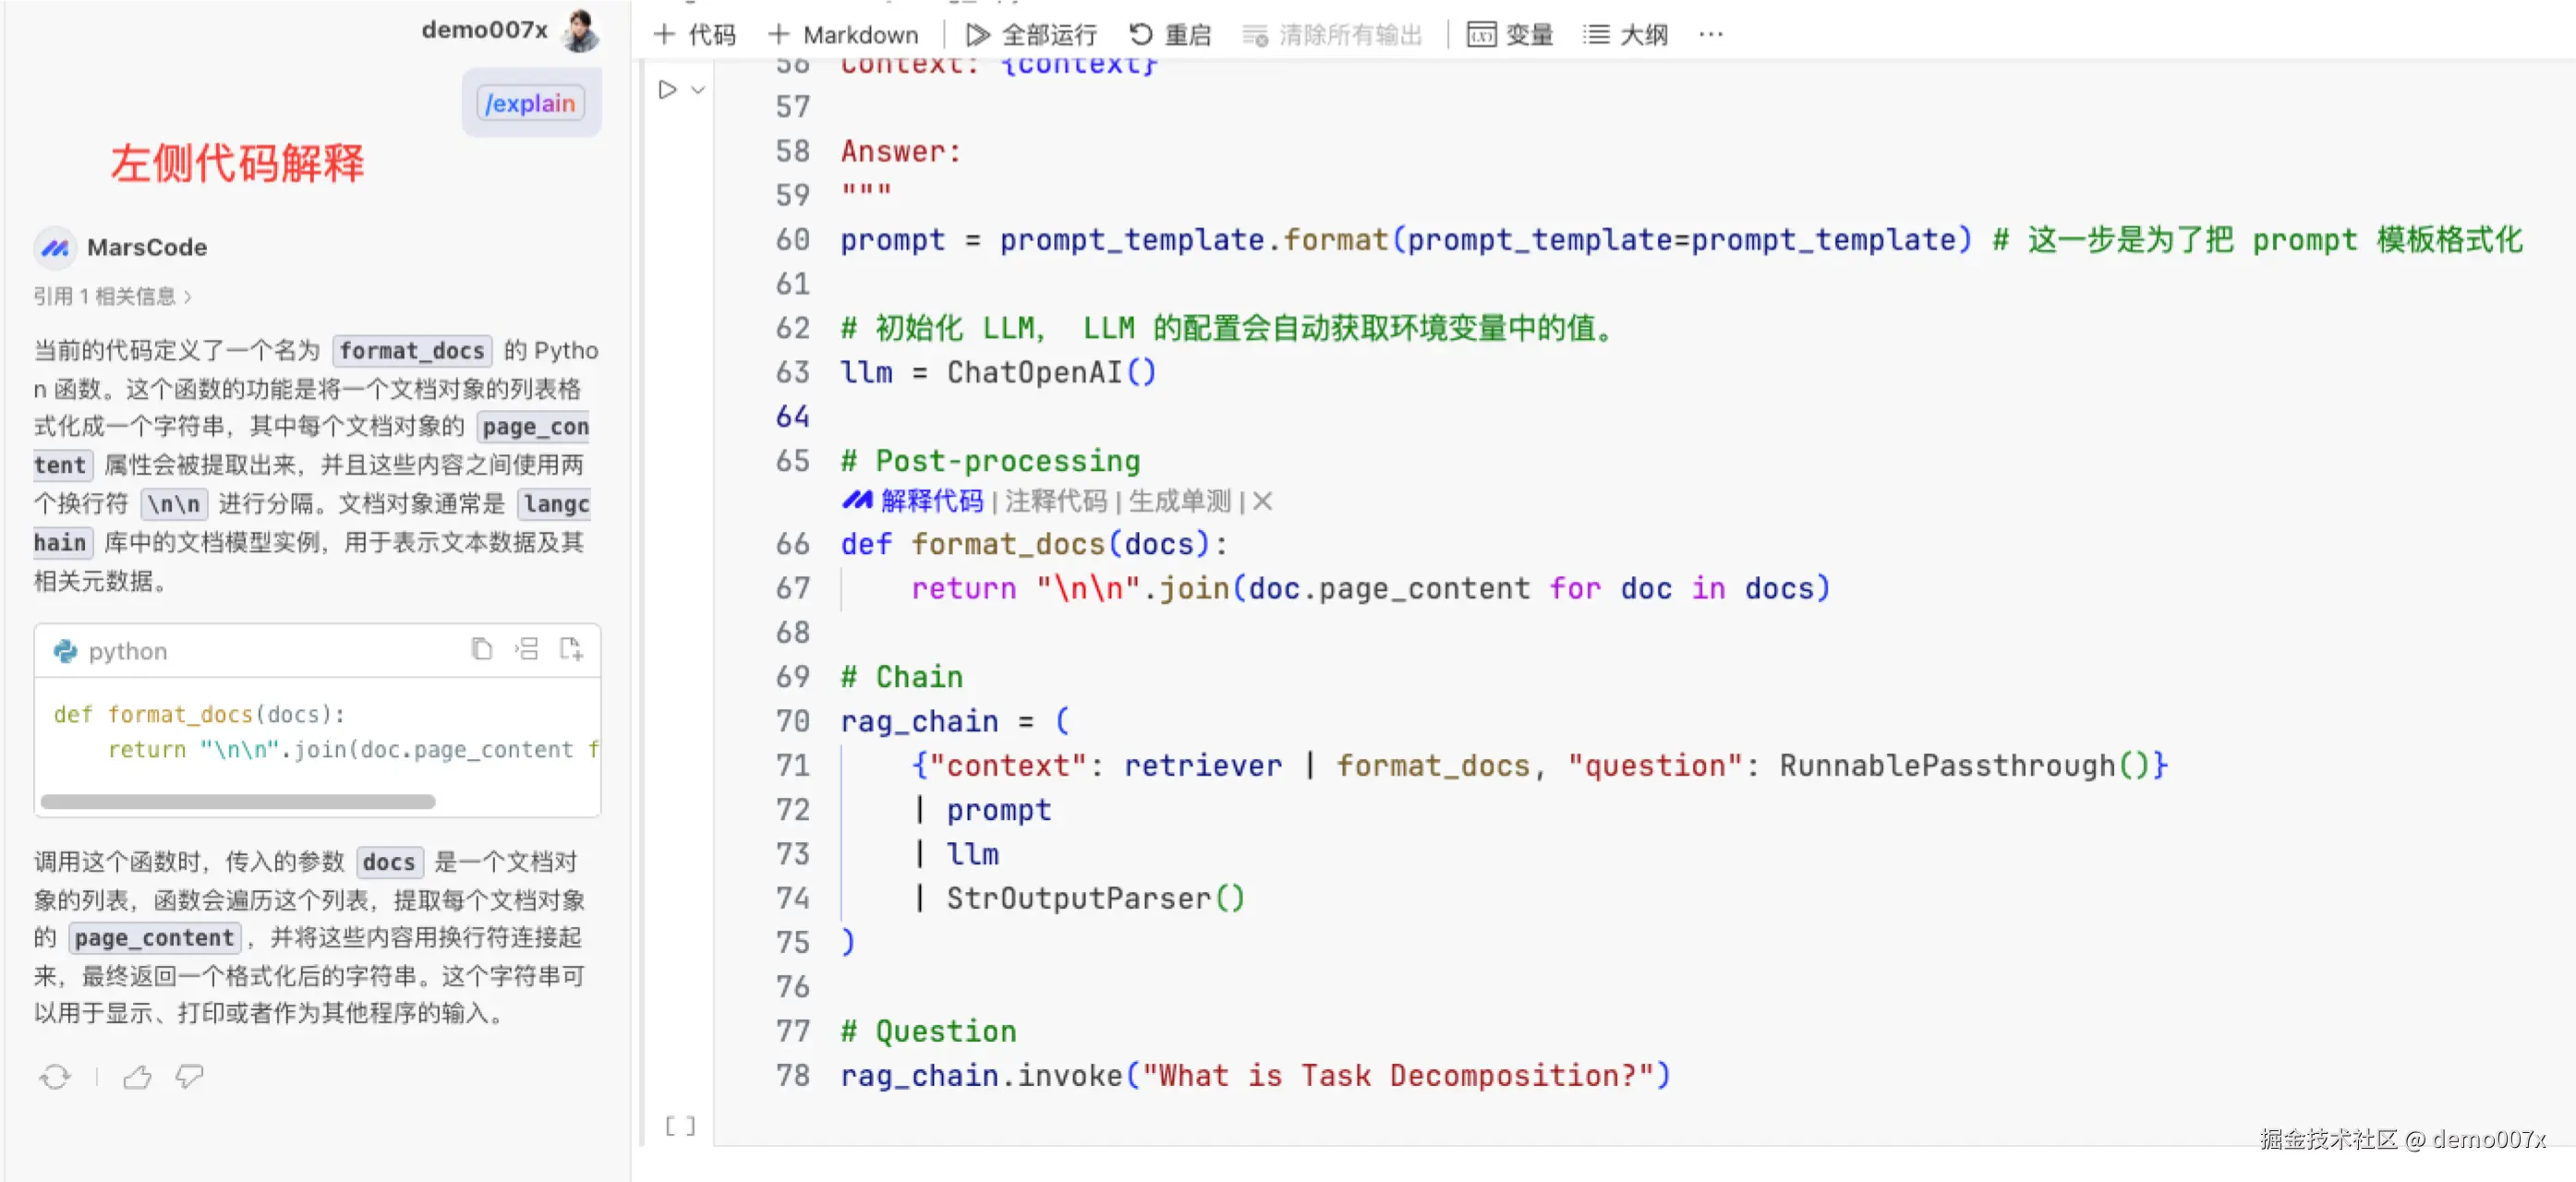This screenshot has width=2576, height=1182.
Task: Run the current notebook cell
Action: pos(667,90)
